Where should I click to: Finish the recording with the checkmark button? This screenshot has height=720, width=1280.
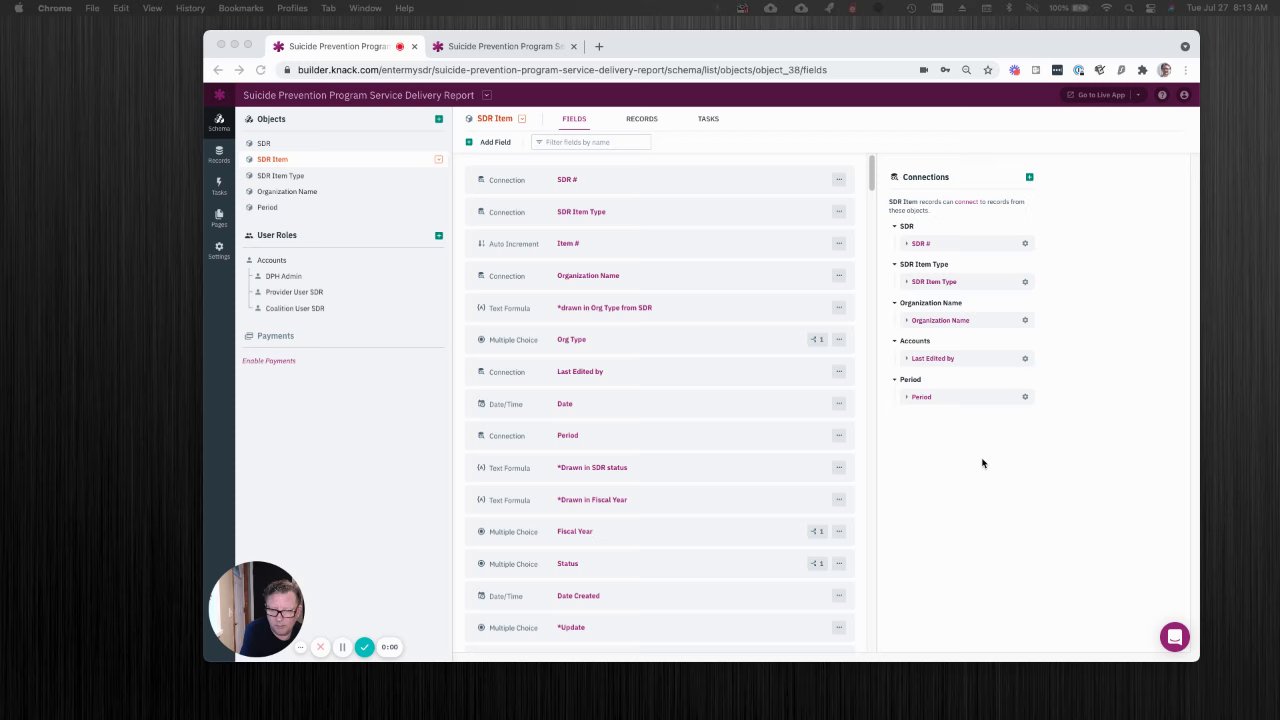(x=364, y=647)
